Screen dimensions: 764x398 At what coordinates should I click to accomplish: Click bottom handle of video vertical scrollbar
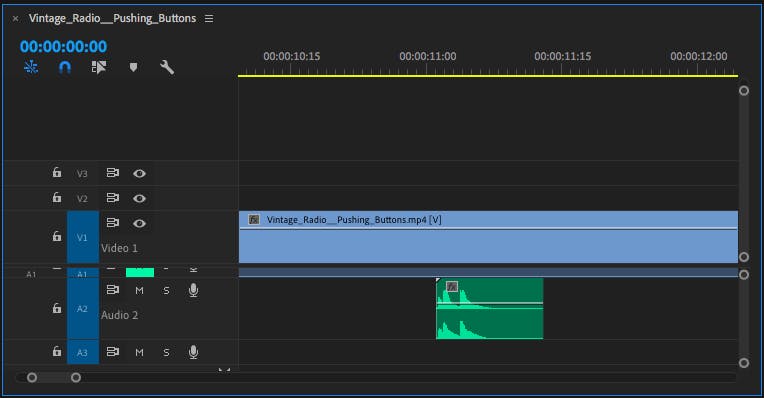pos(744,257)
